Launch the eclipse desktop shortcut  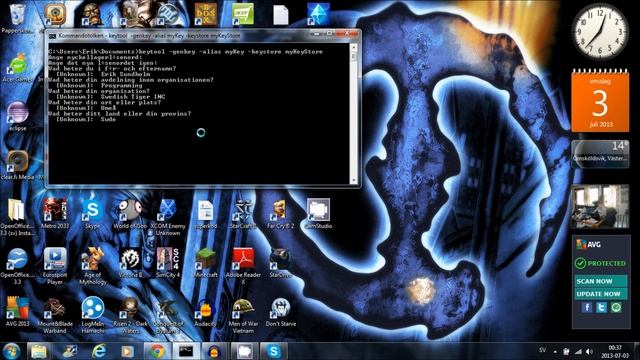pyautogui.click(x=17, y=116)
